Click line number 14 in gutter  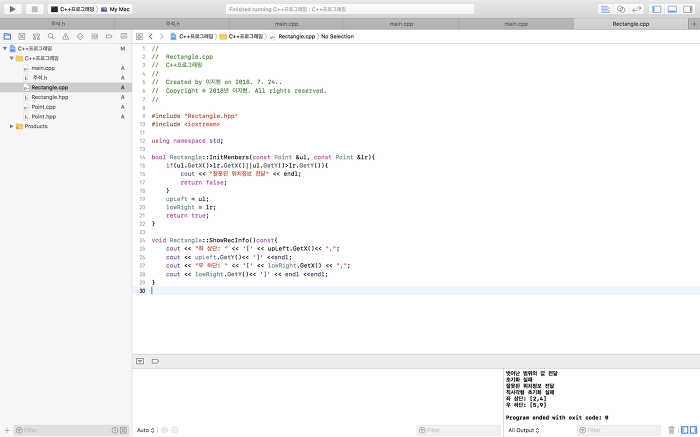coord(142,157)
